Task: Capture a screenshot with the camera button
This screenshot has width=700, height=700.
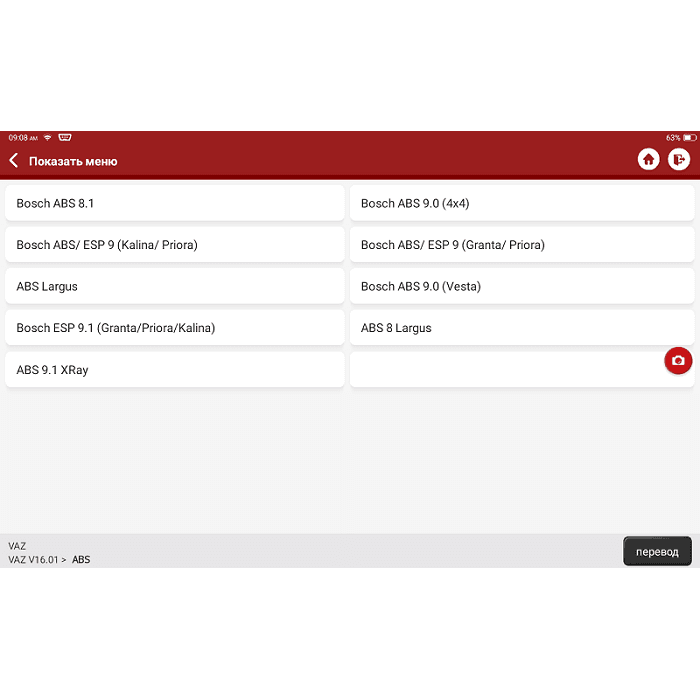Action: (x=678, y=360)
